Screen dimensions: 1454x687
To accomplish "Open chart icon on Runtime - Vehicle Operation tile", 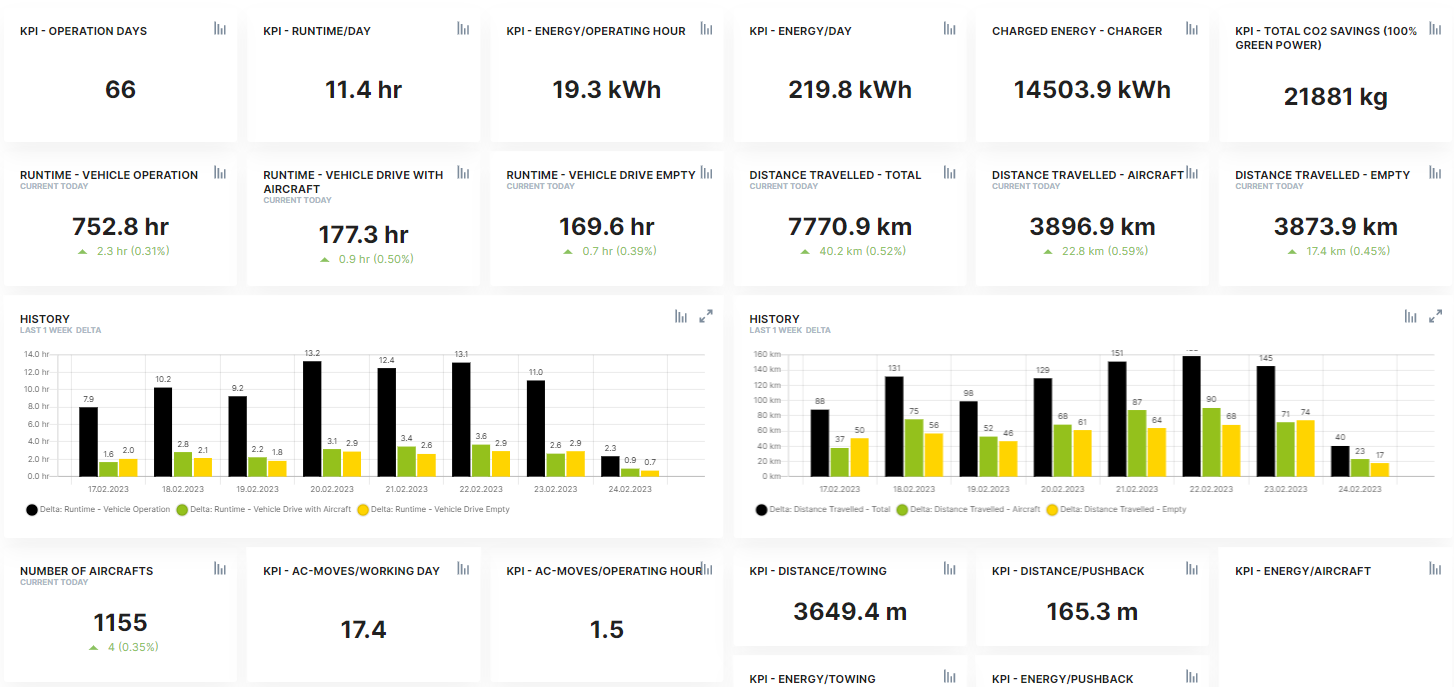I will pyautogui.click(x=220, y=173).
